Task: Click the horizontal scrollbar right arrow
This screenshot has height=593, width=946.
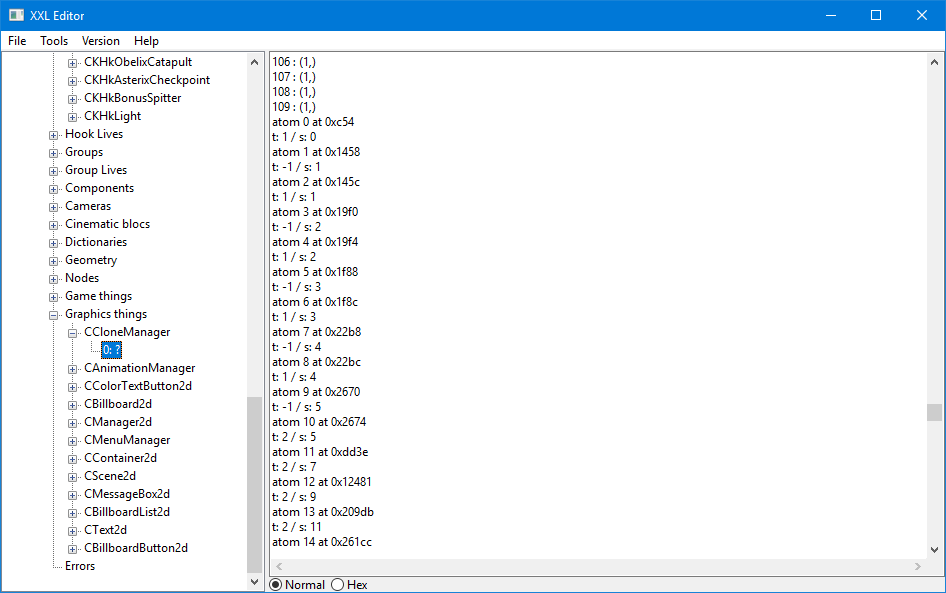Action: pyautogui.click(x=918, y=566)
